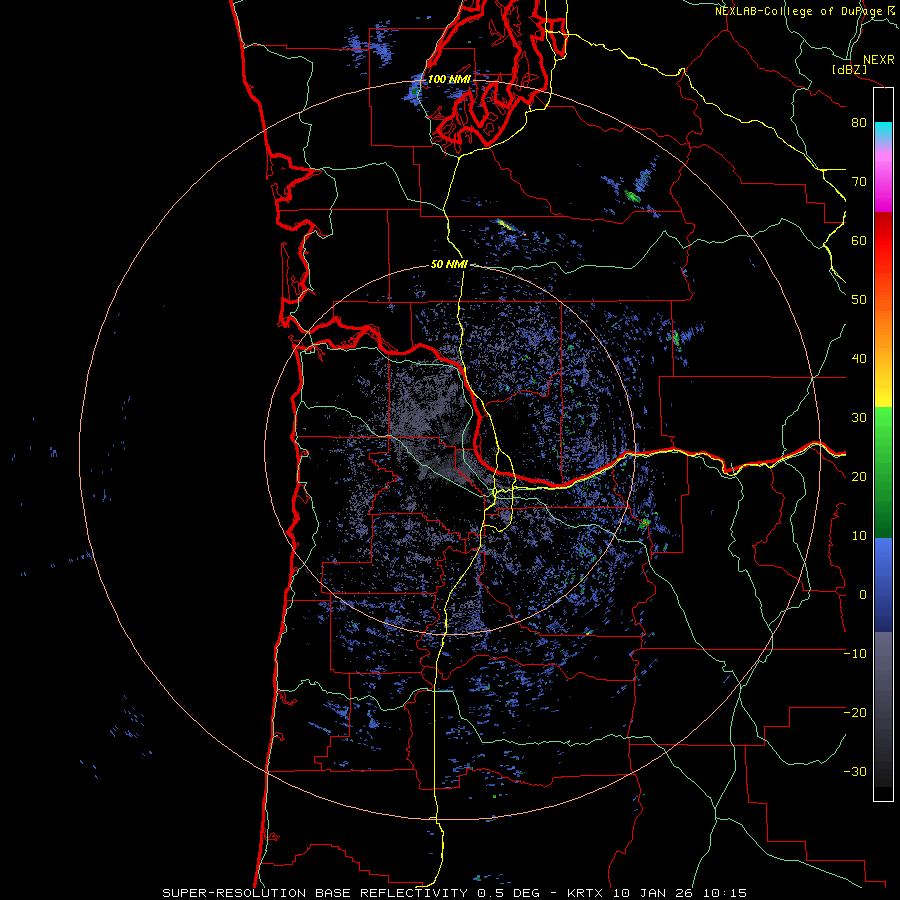Click the -30 value on dBZ scale

(855, 771)
